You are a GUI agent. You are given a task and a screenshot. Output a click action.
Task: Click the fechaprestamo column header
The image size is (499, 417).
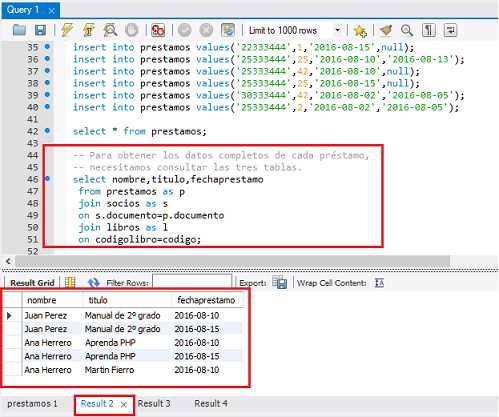point(207,300)
